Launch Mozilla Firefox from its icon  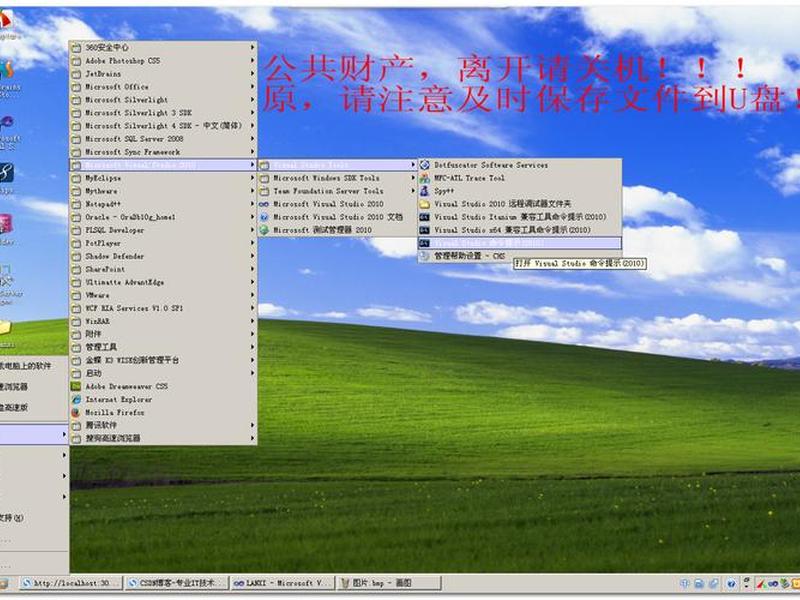coord(76,412)
